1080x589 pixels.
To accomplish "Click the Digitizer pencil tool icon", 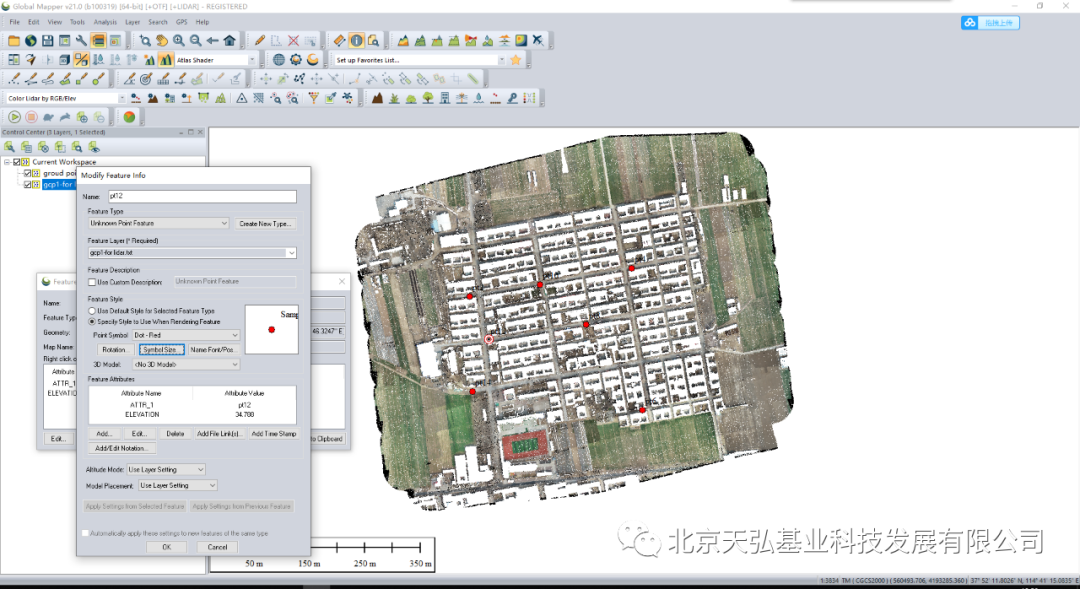I will coord(260,41).
